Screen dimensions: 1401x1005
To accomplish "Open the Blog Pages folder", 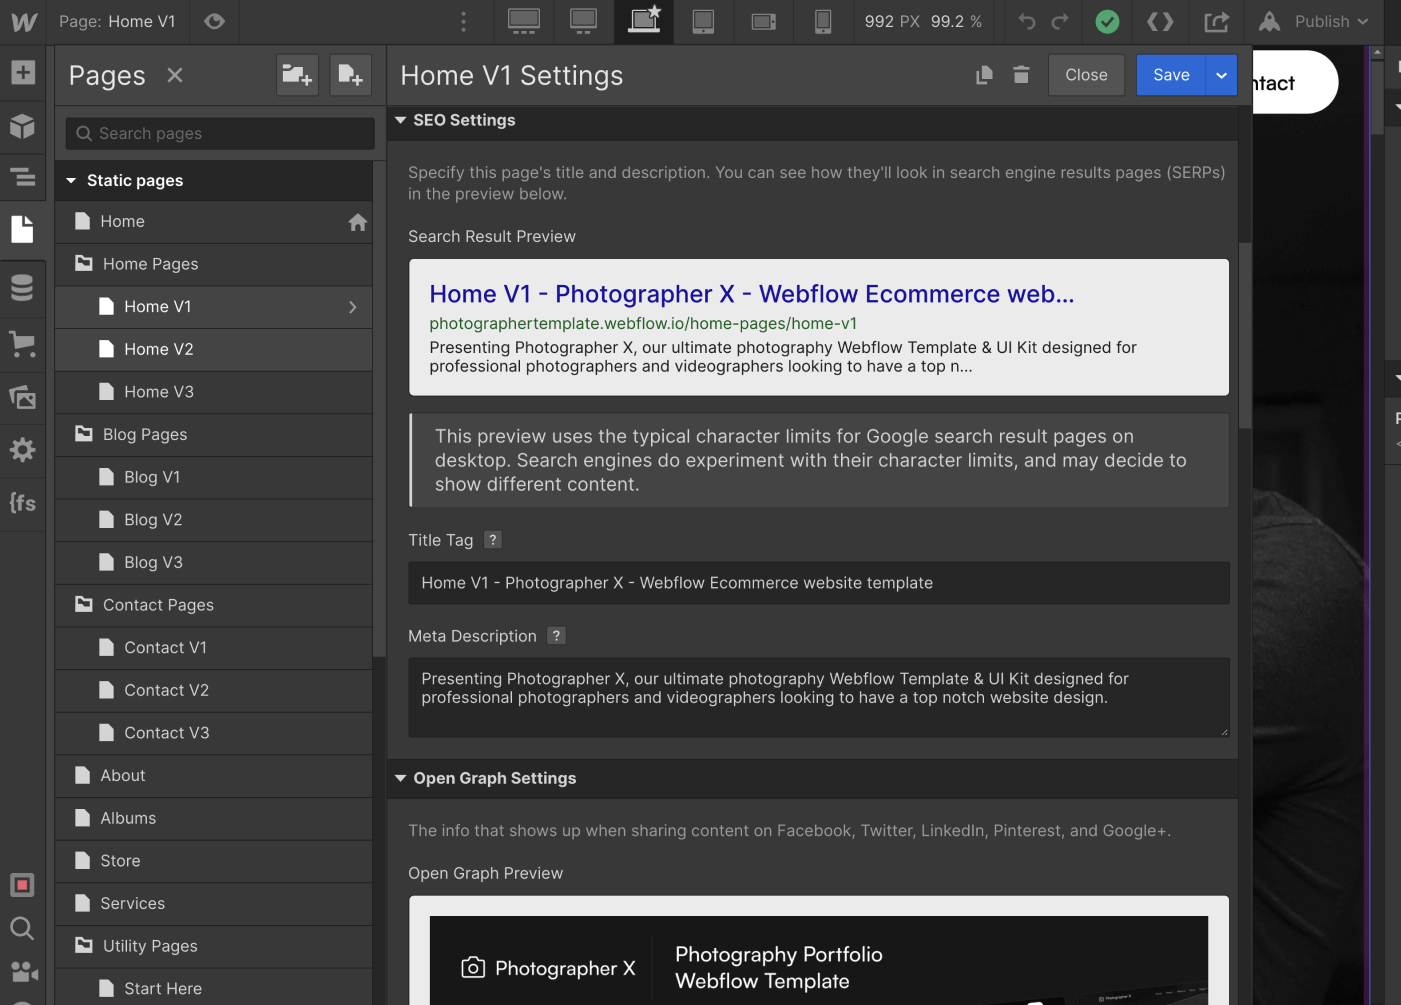I will click(214, 435).
